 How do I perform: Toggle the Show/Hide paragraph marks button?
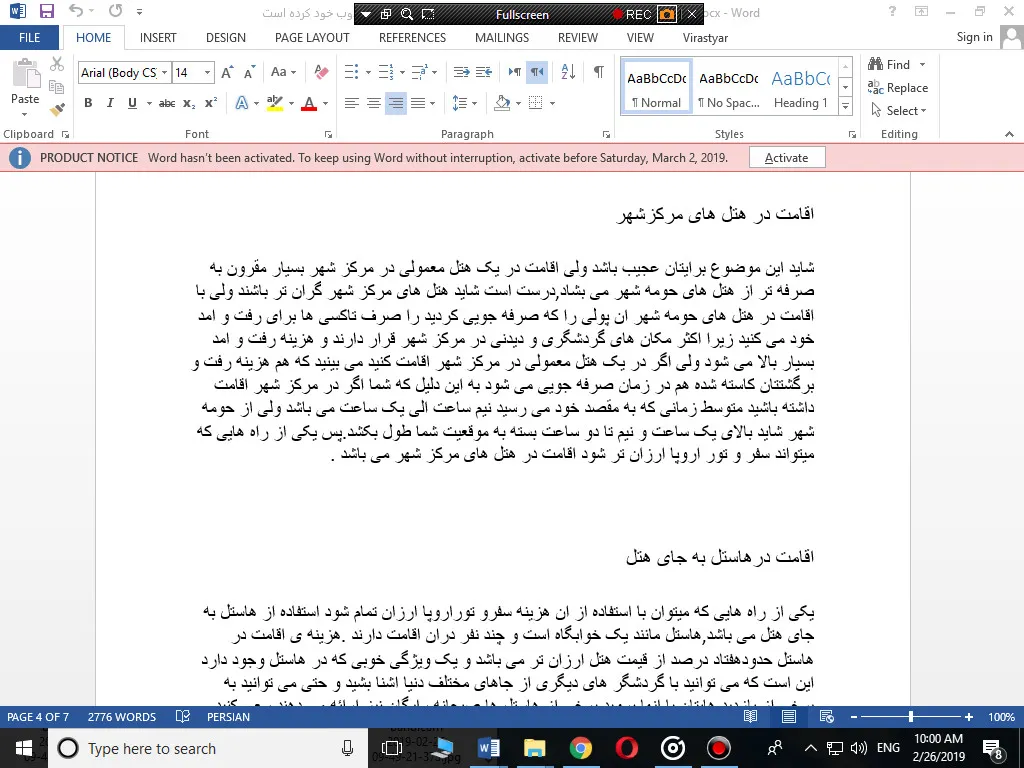598,72
